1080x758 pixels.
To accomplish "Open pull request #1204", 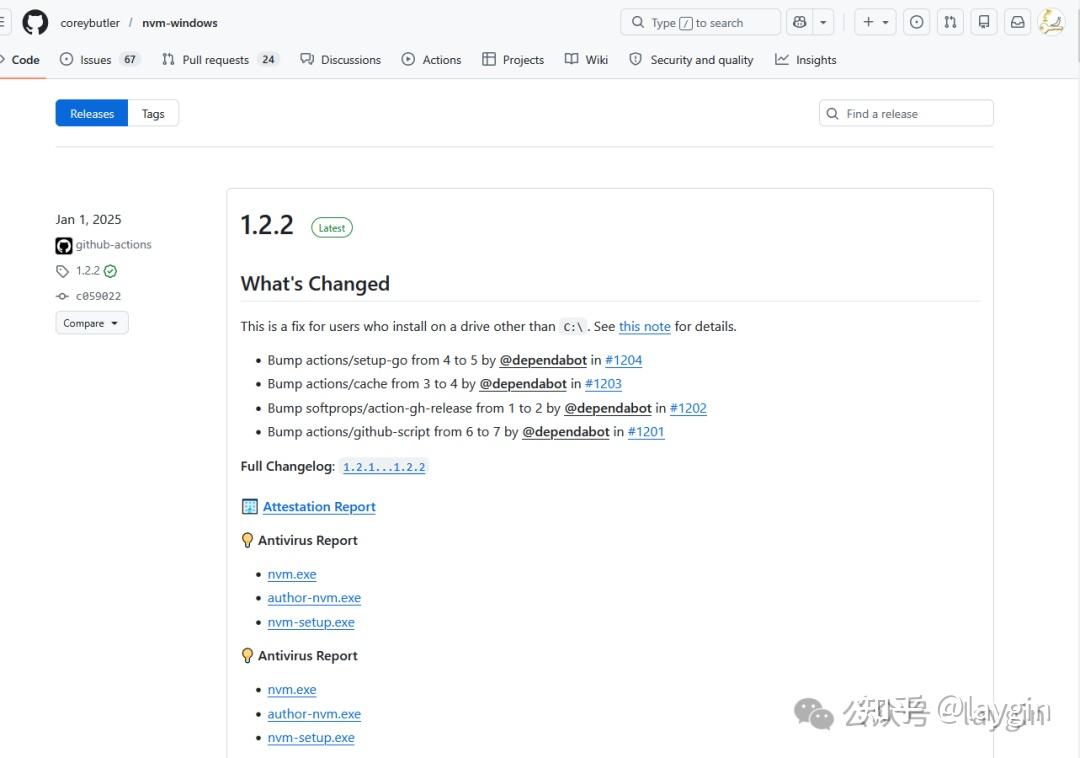I will 623,360.
